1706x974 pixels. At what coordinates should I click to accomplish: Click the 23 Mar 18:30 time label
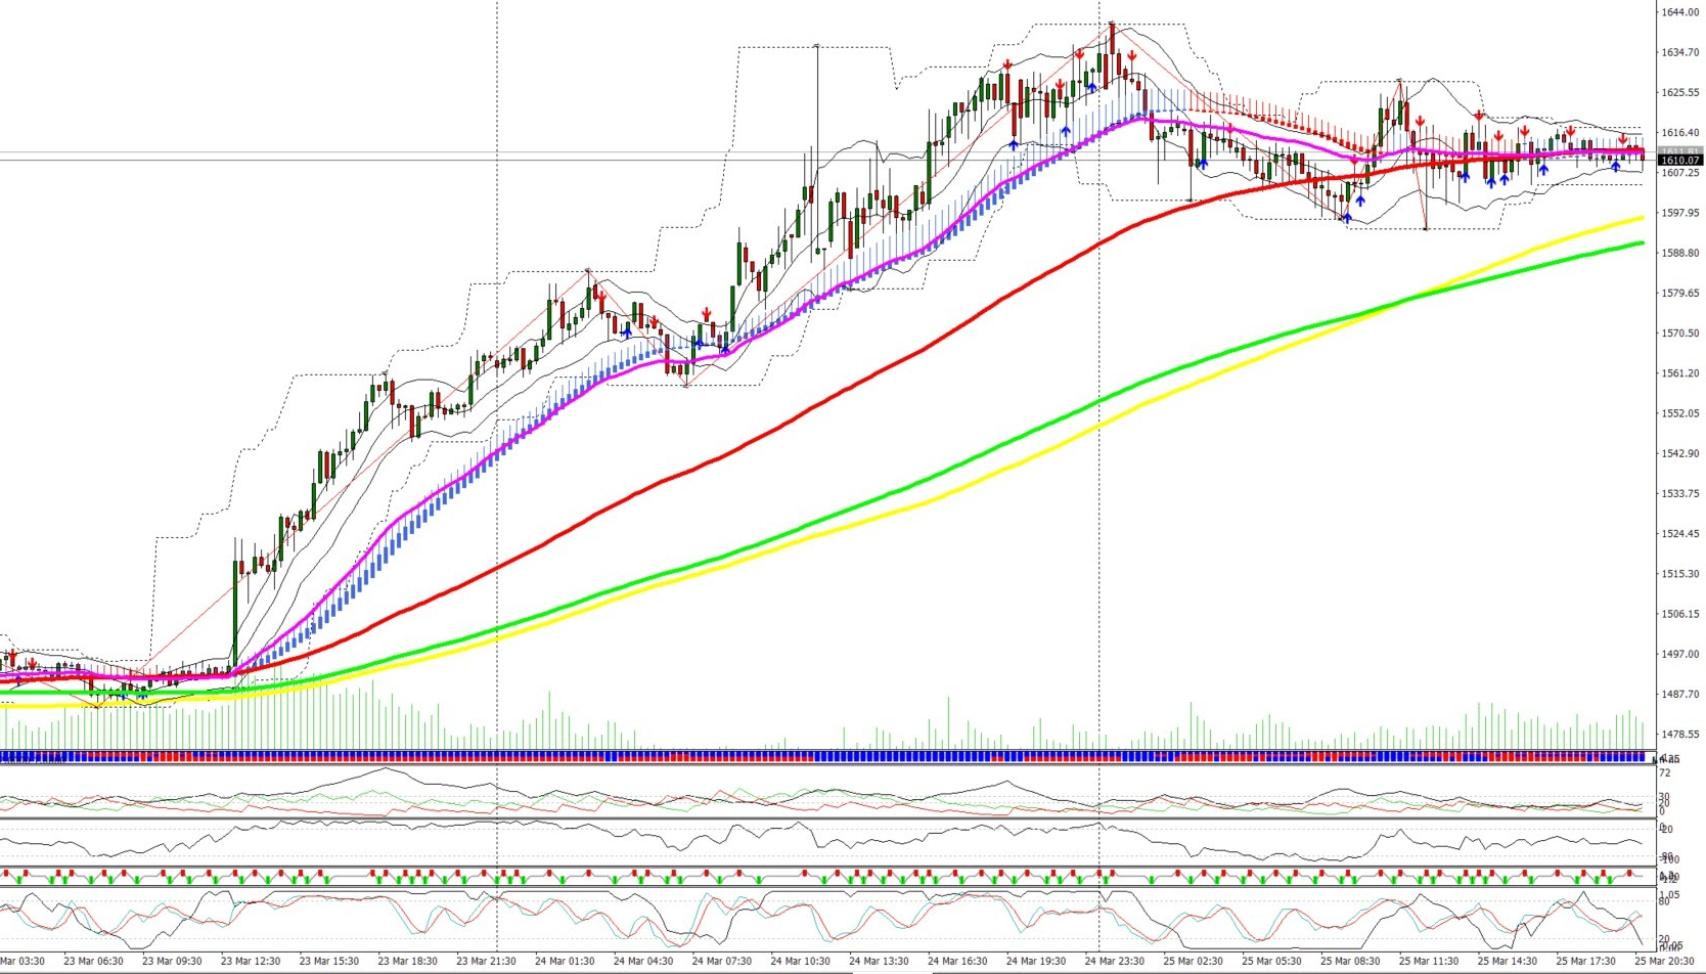(x=408, y=961)
